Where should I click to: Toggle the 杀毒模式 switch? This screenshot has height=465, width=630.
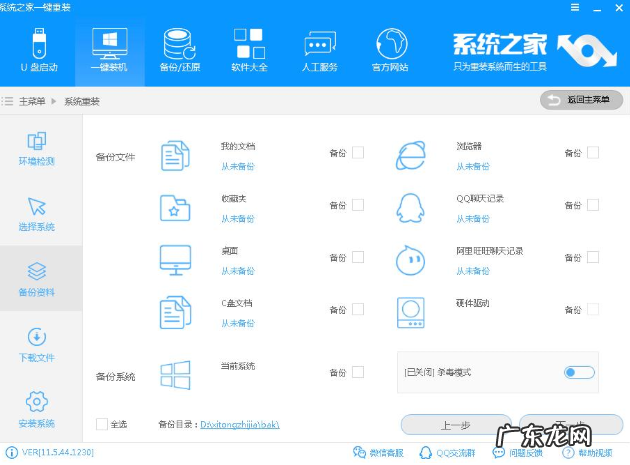[579, 372]
